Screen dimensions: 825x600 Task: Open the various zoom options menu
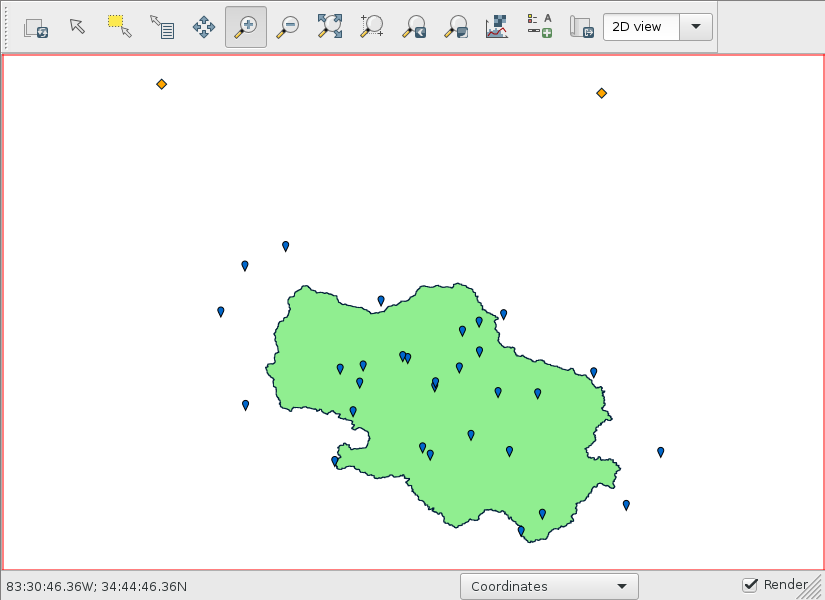click(456, 27)
